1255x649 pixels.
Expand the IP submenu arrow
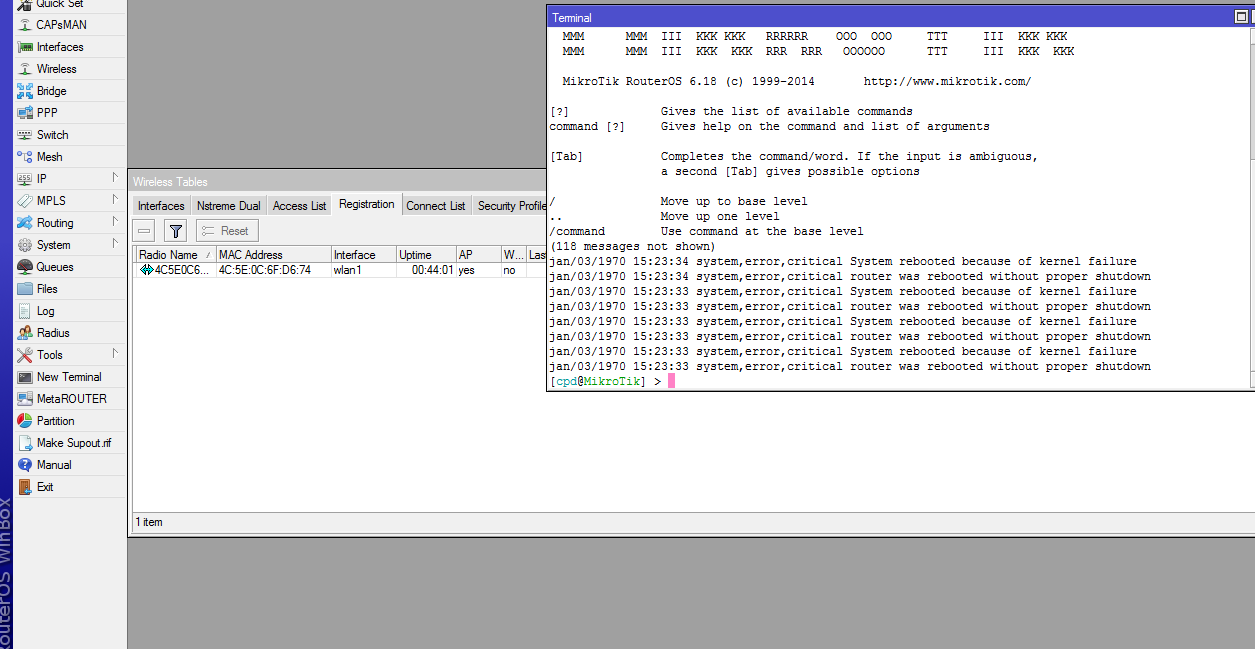coord(115,178)
